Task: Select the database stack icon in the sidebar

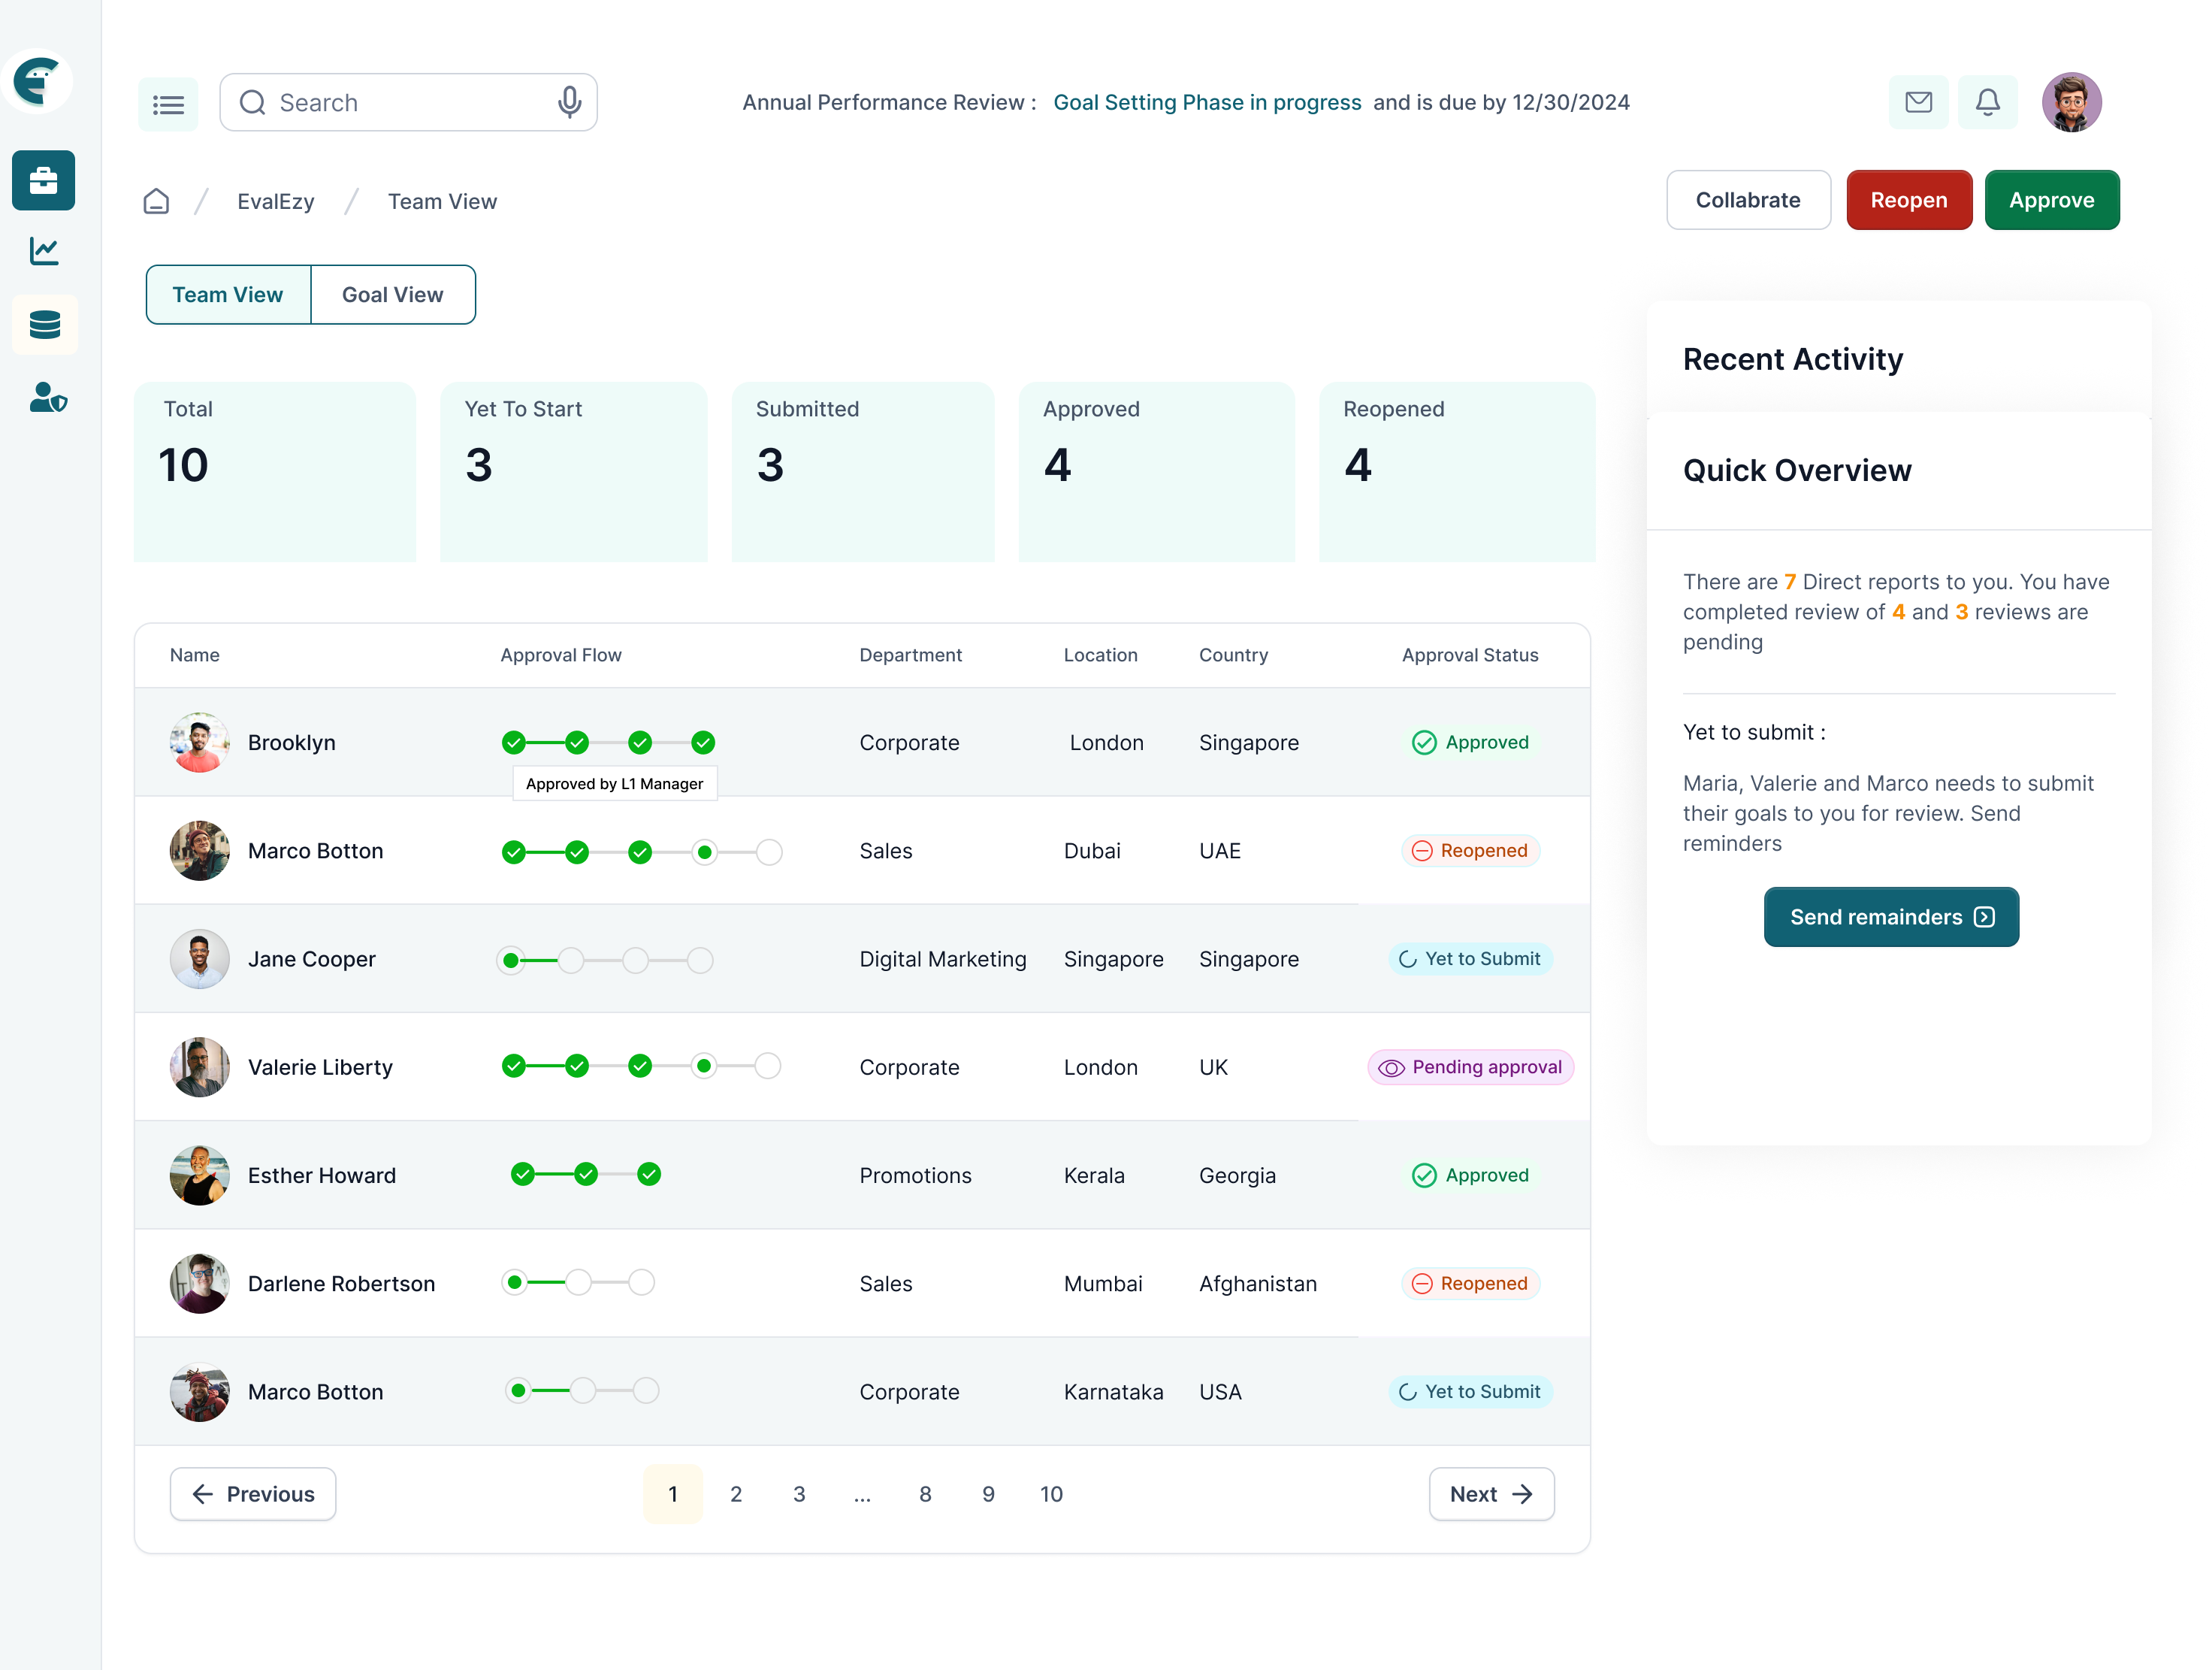Action: point(45,324)
